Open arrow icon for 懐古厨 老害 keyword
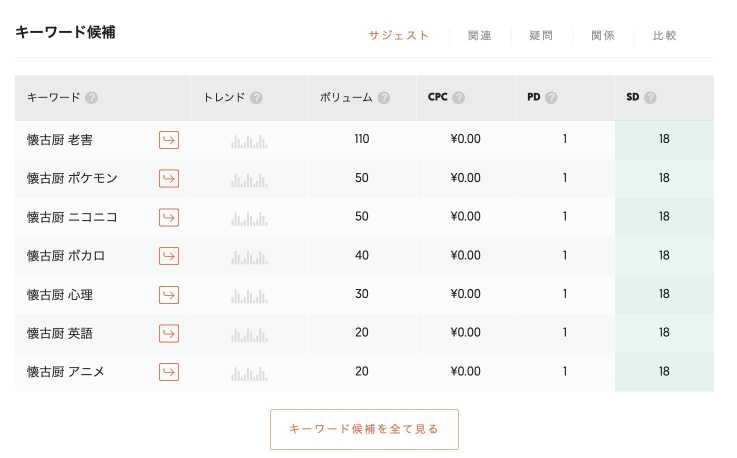Screen dimensions: 737x458 coord(169,140)
